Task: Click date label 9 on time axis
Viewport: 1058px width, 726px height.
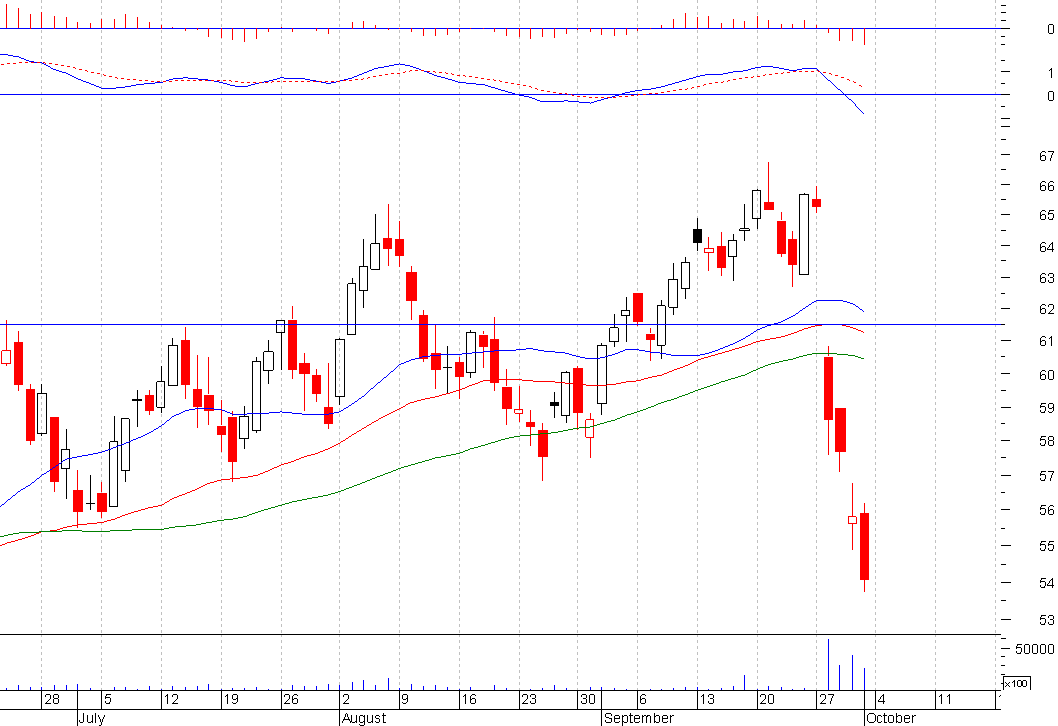Action: pyautogui.click(x=405, y=699)
